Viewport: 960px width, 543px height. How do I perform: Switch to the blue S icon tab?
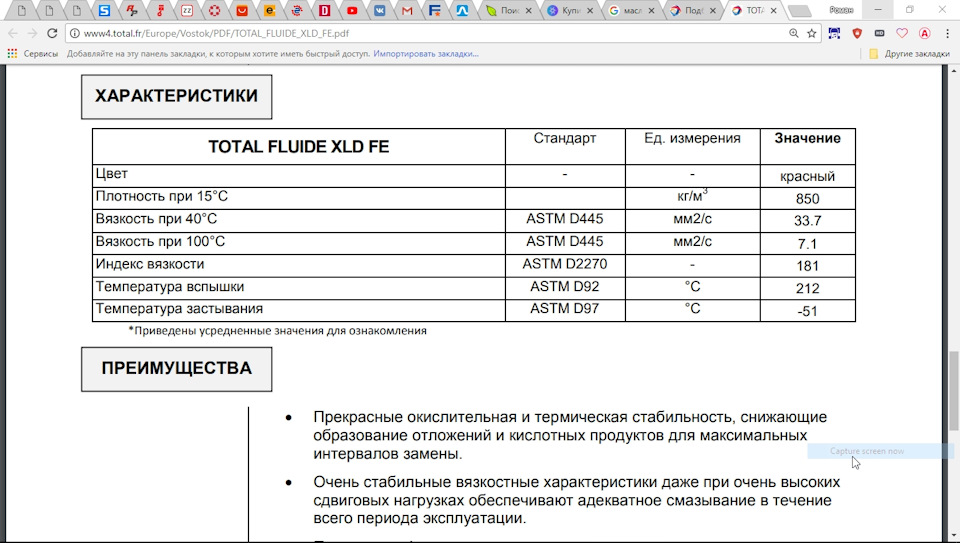click(x=105, y=10)
